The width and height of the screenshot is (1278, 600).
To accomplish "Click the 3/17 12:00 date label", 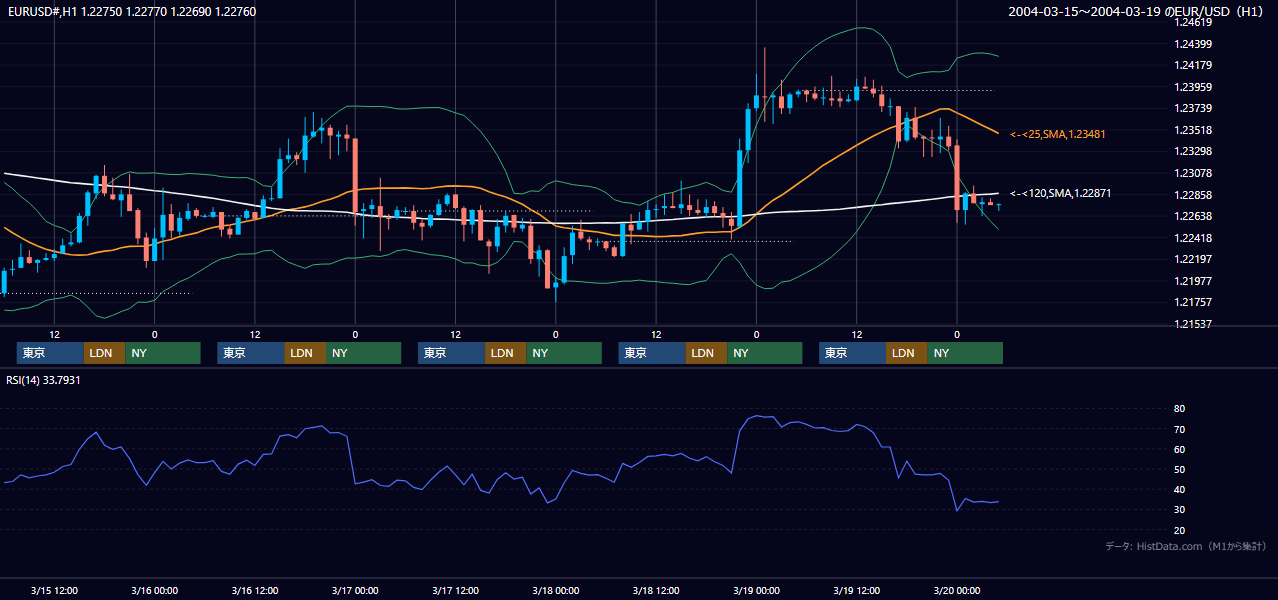I will coord(455,590).
